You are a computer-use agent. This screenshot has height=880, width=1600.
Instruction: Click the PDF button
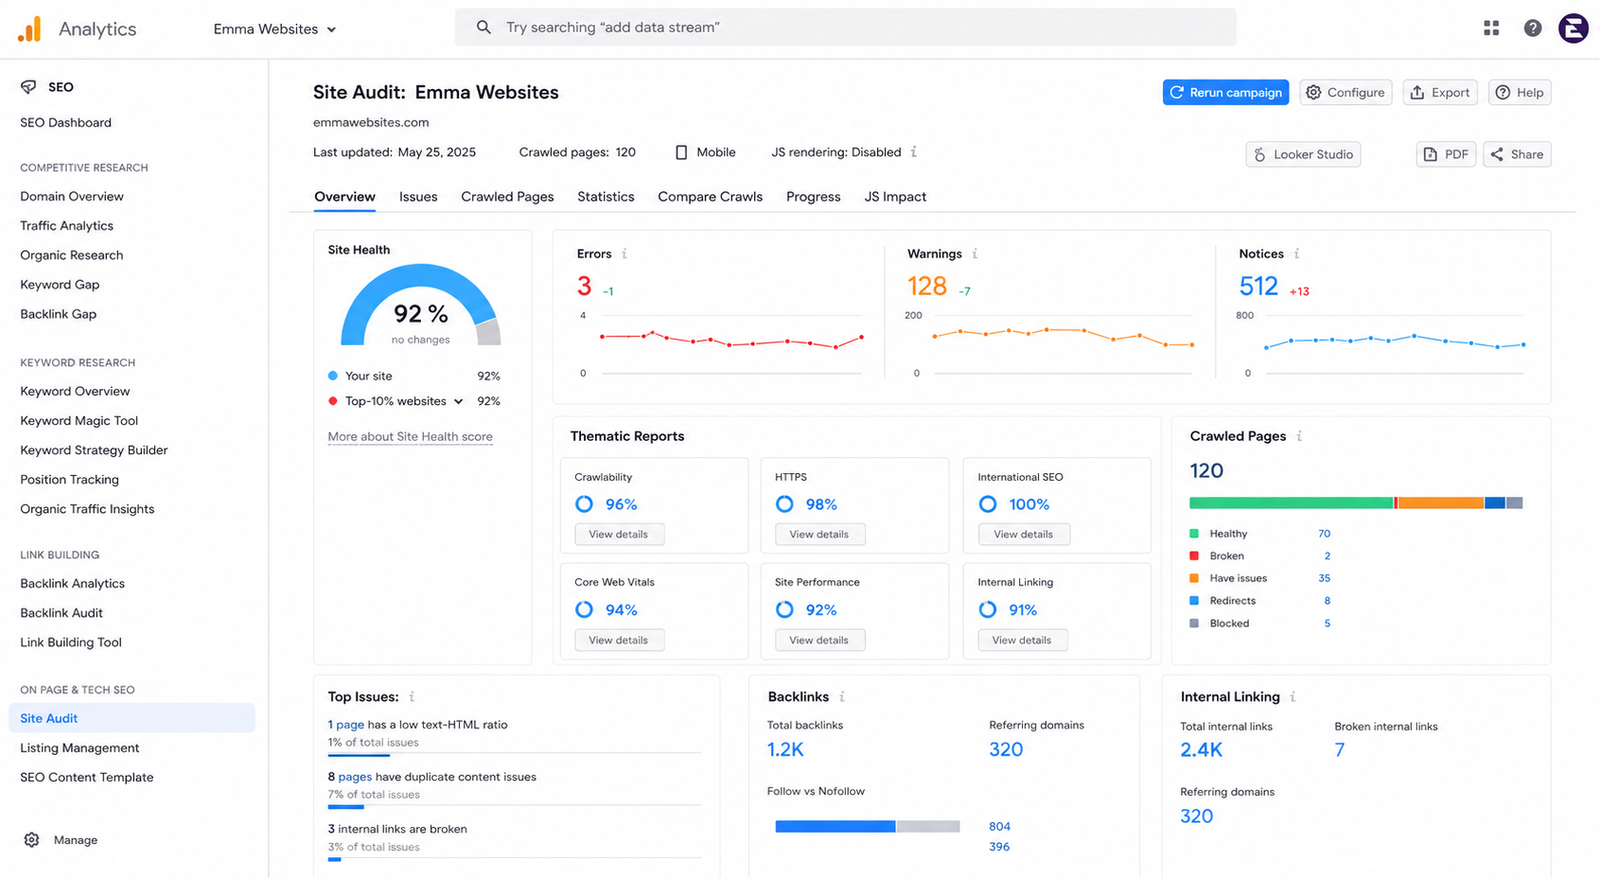coord(1446,154)
